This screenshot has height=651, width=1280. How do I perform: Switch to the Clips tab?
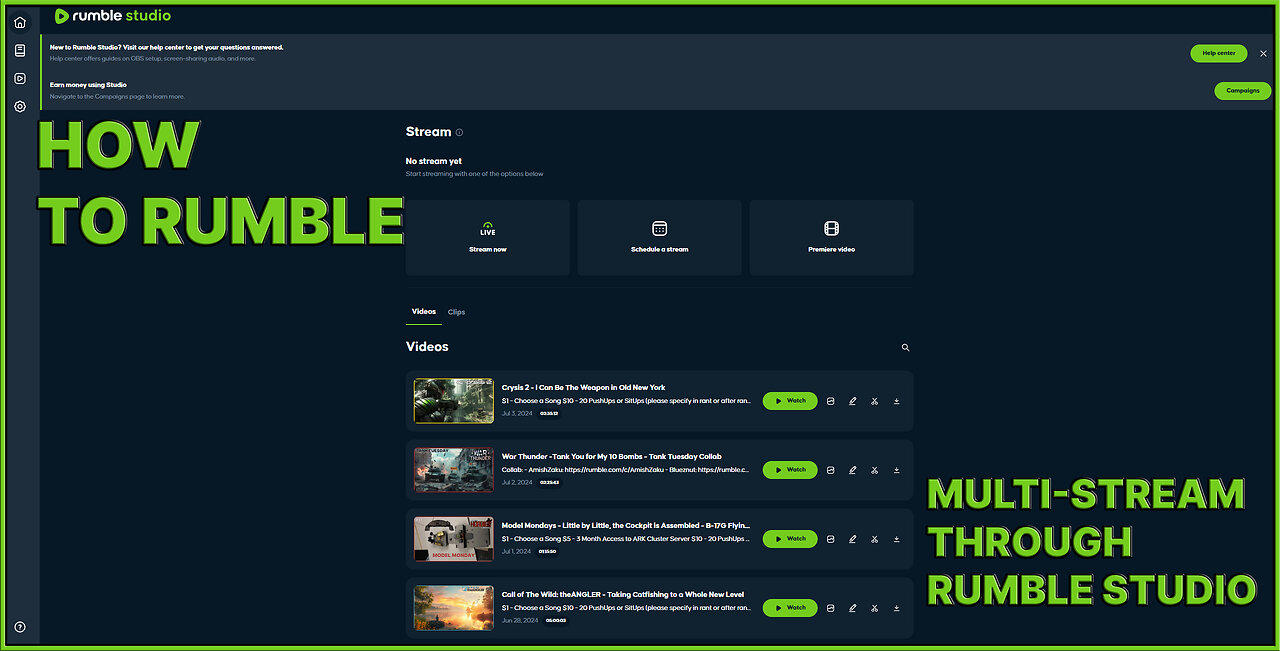pyautogui.click(x=456, y=311)
